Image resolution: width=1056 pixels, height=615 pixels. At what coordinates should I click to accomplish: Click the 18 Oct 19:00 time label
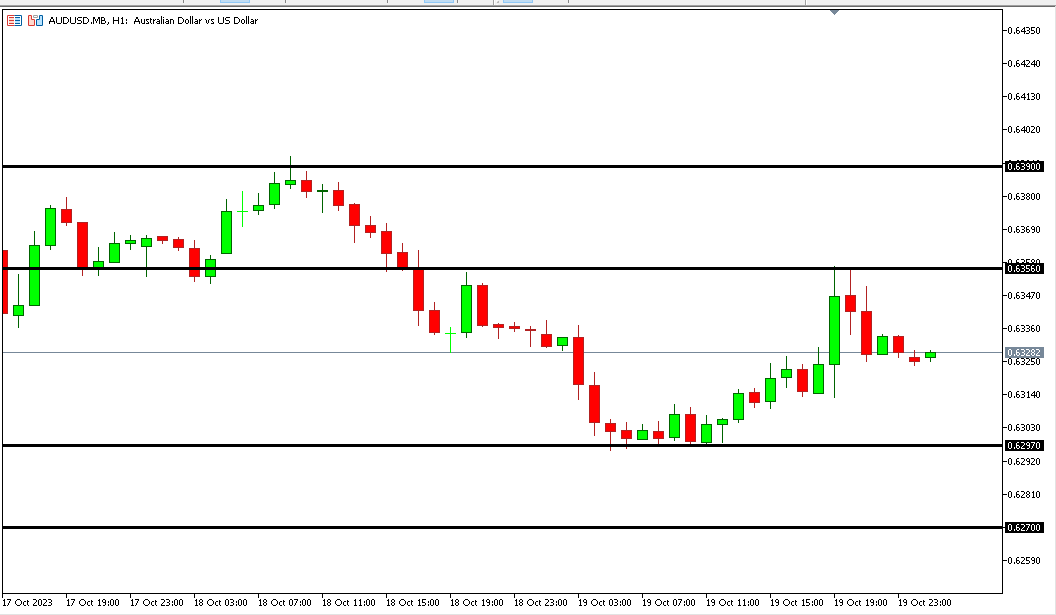pos(476,602)
